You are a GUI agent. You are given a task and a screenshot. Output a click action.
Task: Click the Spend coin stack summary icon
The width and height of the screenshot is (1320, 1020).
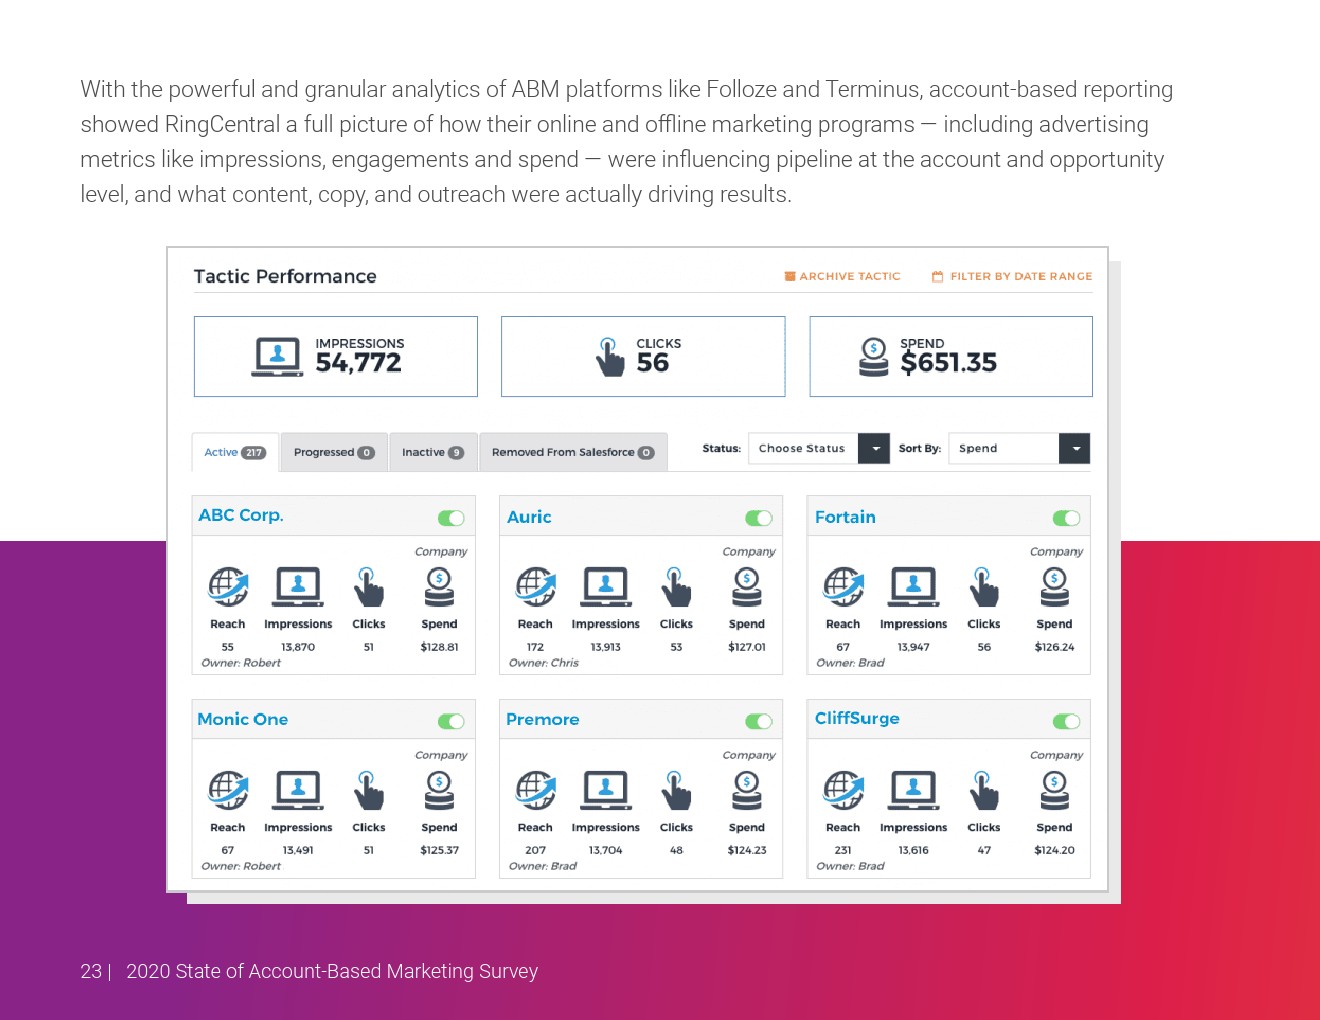pyautogui.click(x=873, y=357)
